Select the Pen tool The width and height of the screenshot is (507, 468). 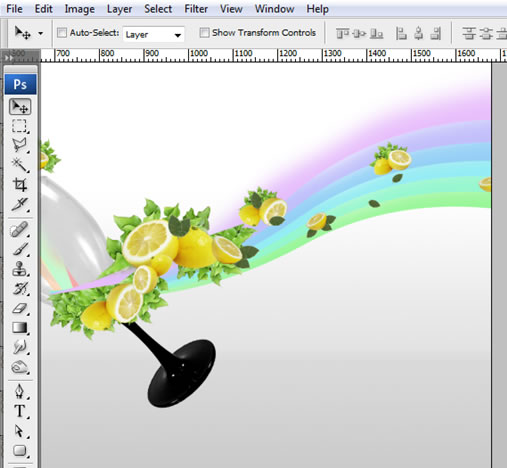tap(20, 391)
